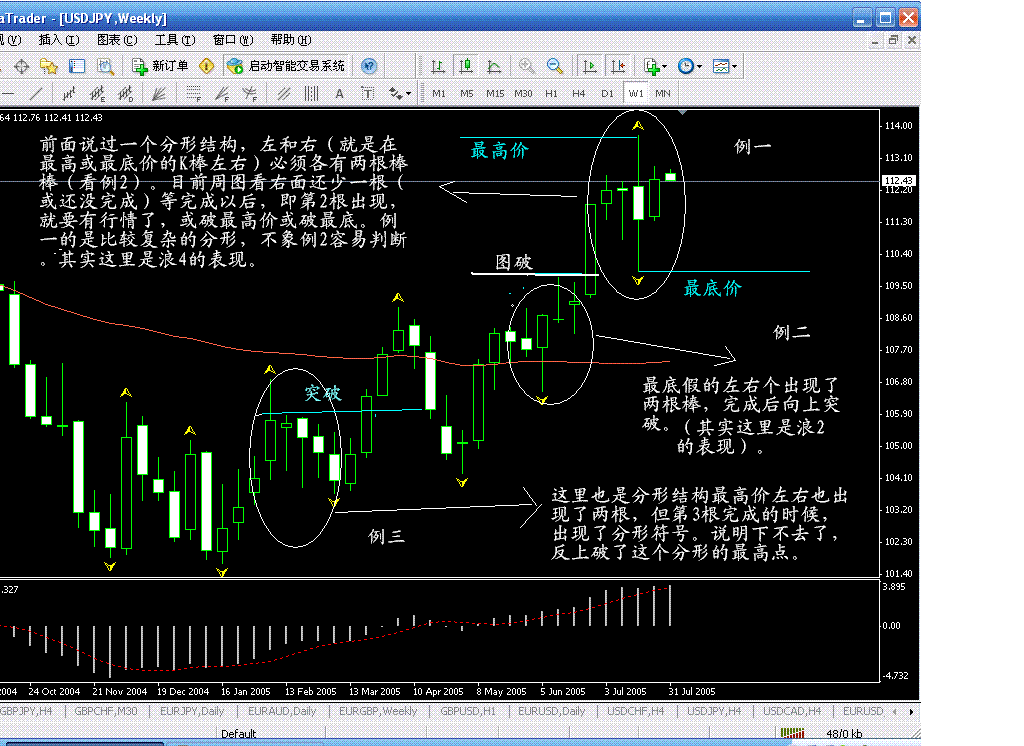Open the 图表 menu
The width and height of the screenshot is (1024, 746).
[117, 40]
